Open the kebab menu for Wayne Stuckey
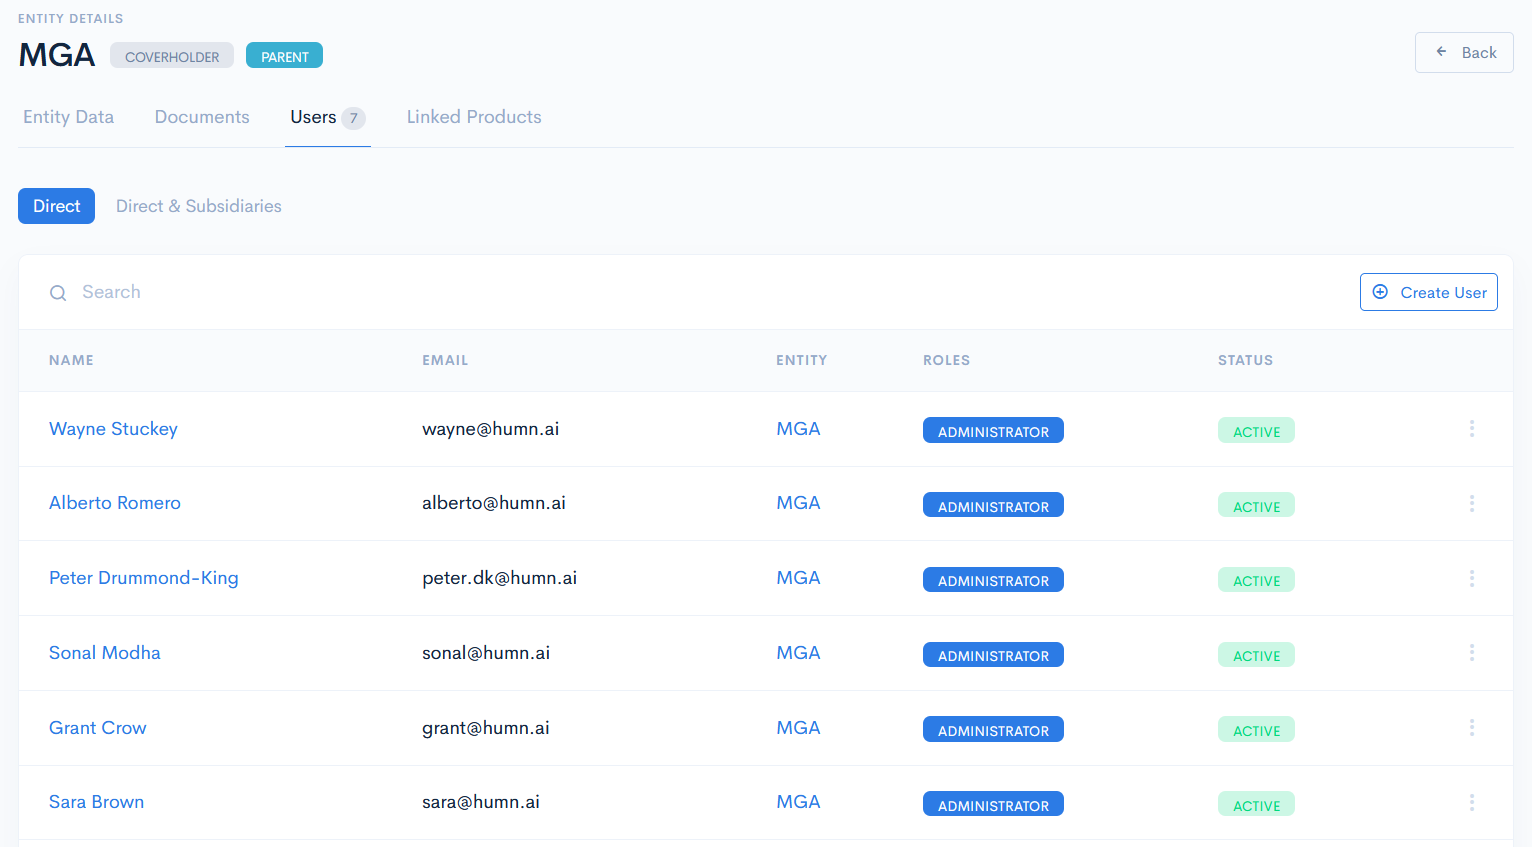1532x847 pixels. [x=1472, y=428]
